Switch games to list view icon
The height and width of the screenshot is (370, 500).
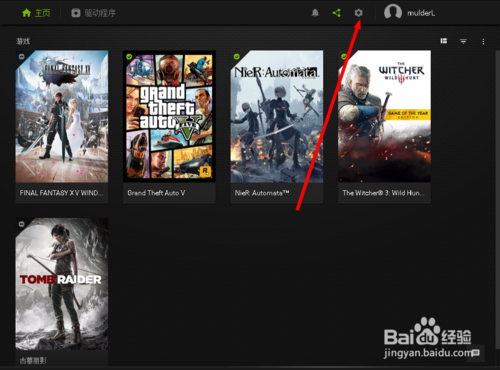pyautogui.click(x=444, y=41)
